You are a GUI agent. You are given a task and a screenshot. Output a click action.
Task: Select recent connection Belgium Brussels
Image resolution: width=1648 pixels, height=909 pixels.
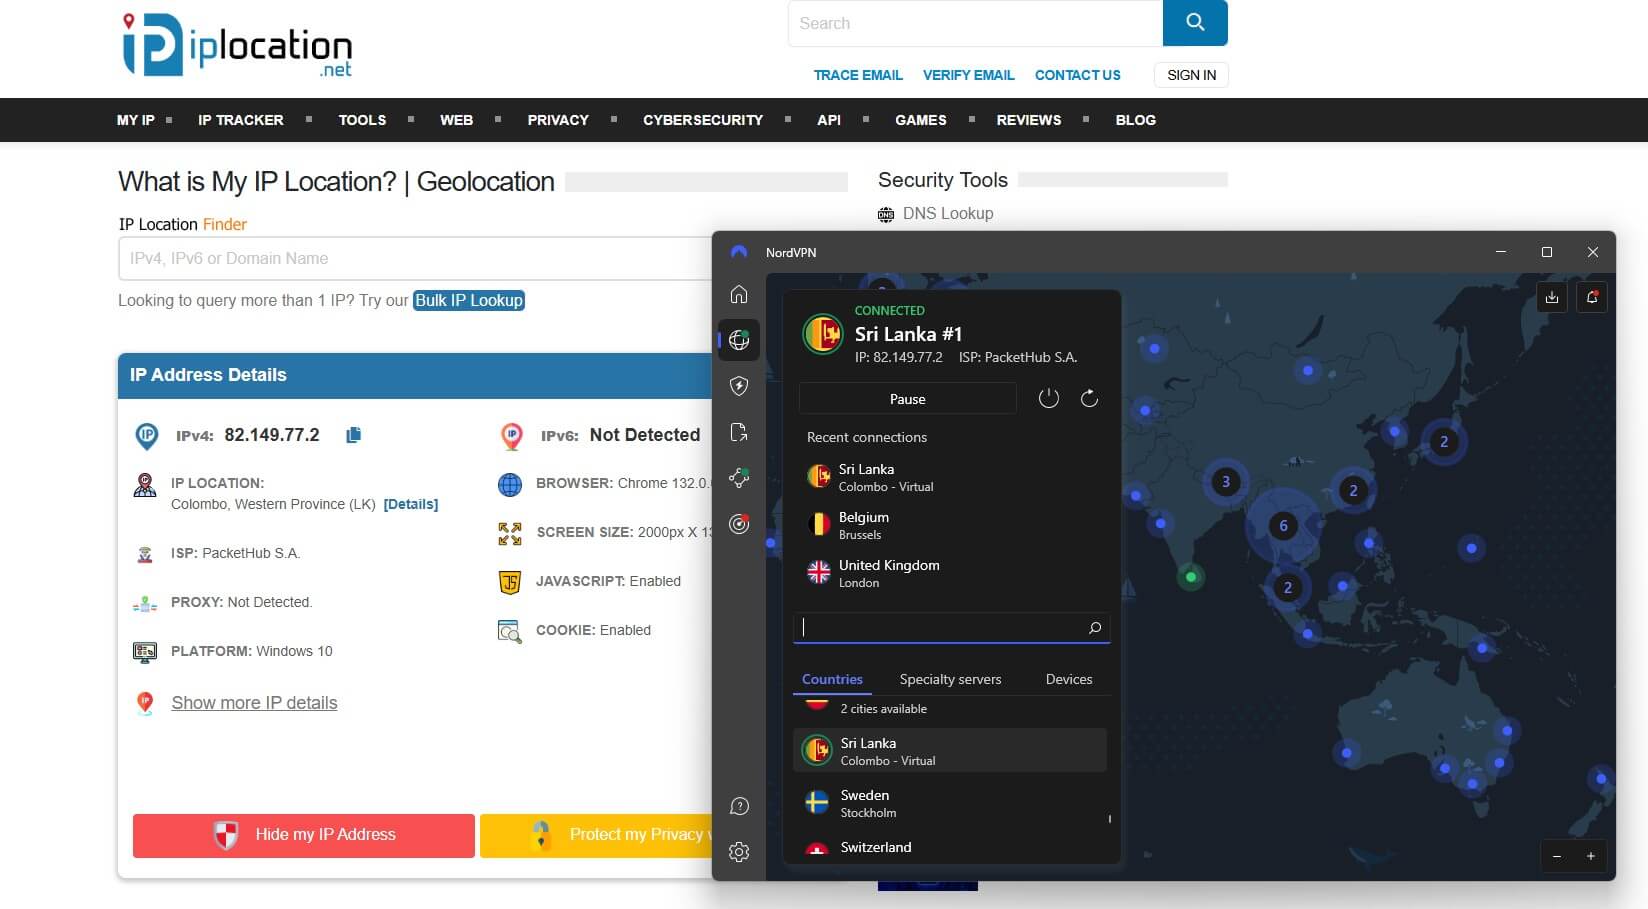pyautogui.click(x=952, y=525)
